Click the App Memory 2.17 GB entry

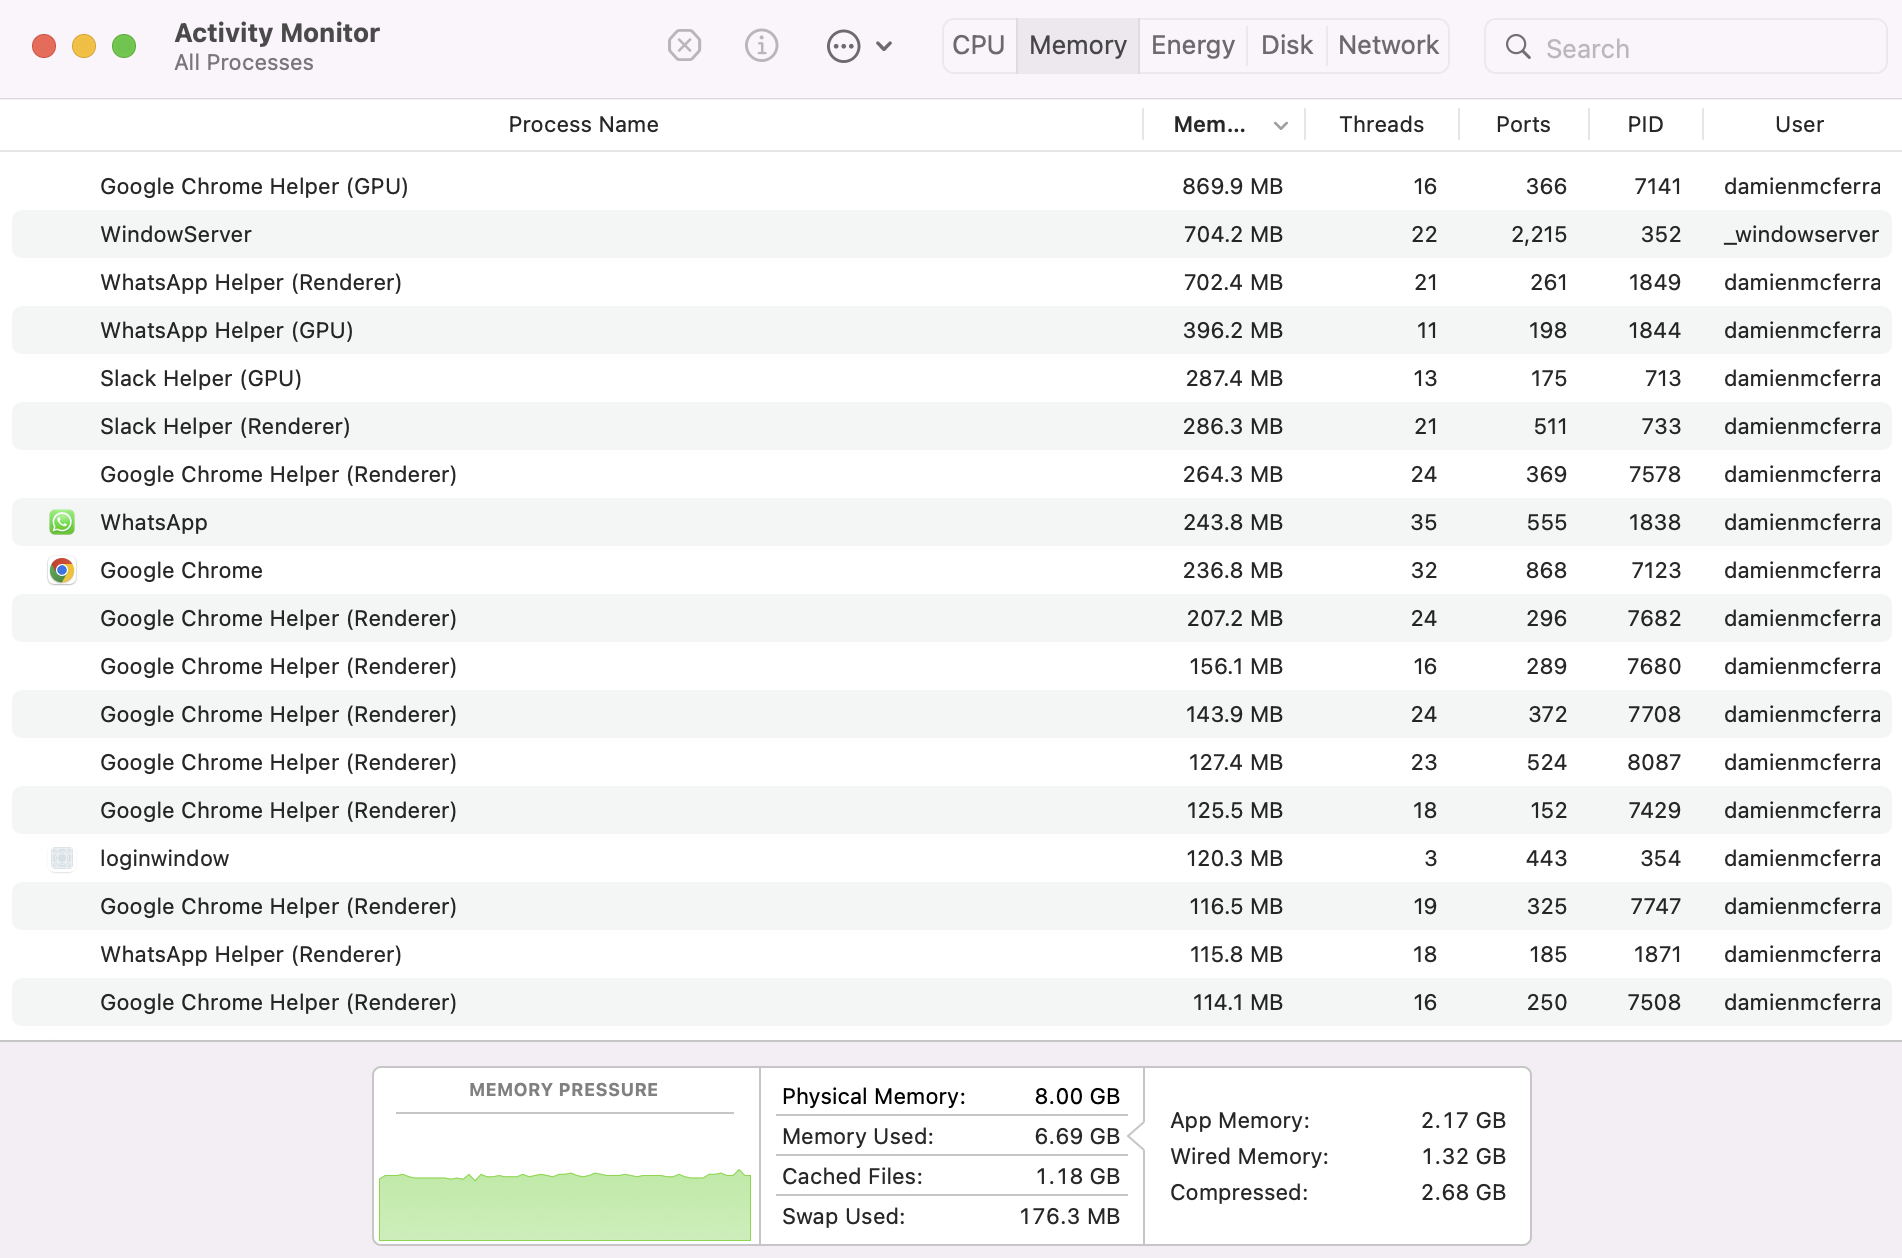(1338, 1120)
